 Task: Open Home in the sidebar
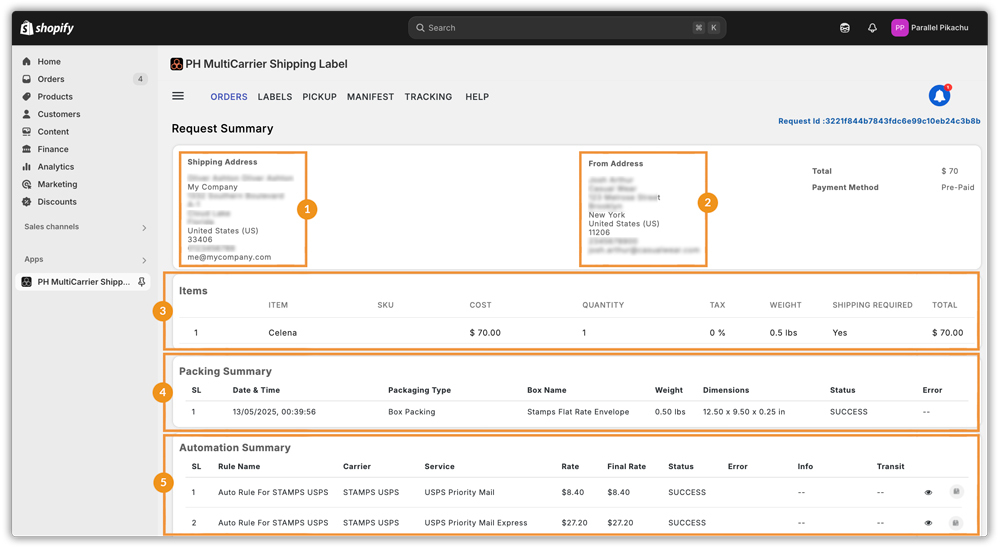(x=49, y=61)
